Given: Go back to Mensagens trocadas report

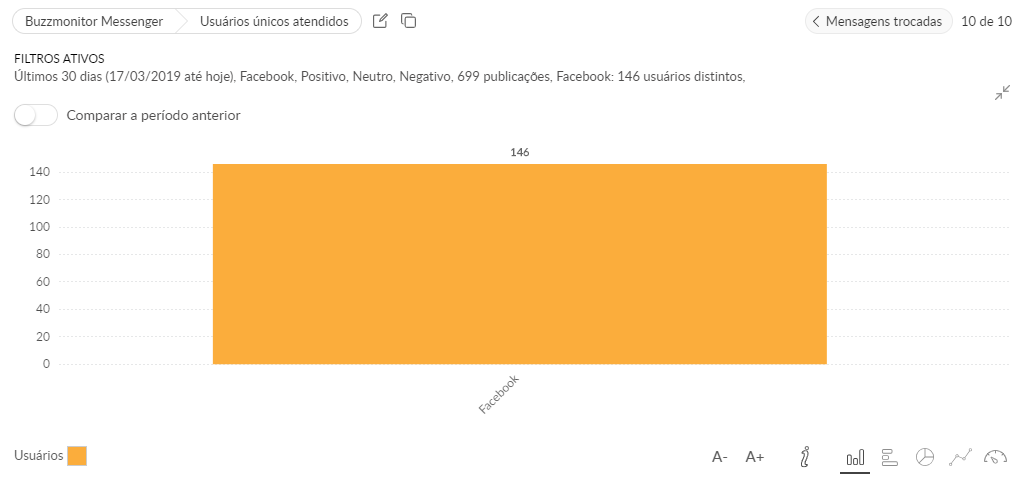Looking at the screenshot, I should pyautogui.click(x=878, y=21).
